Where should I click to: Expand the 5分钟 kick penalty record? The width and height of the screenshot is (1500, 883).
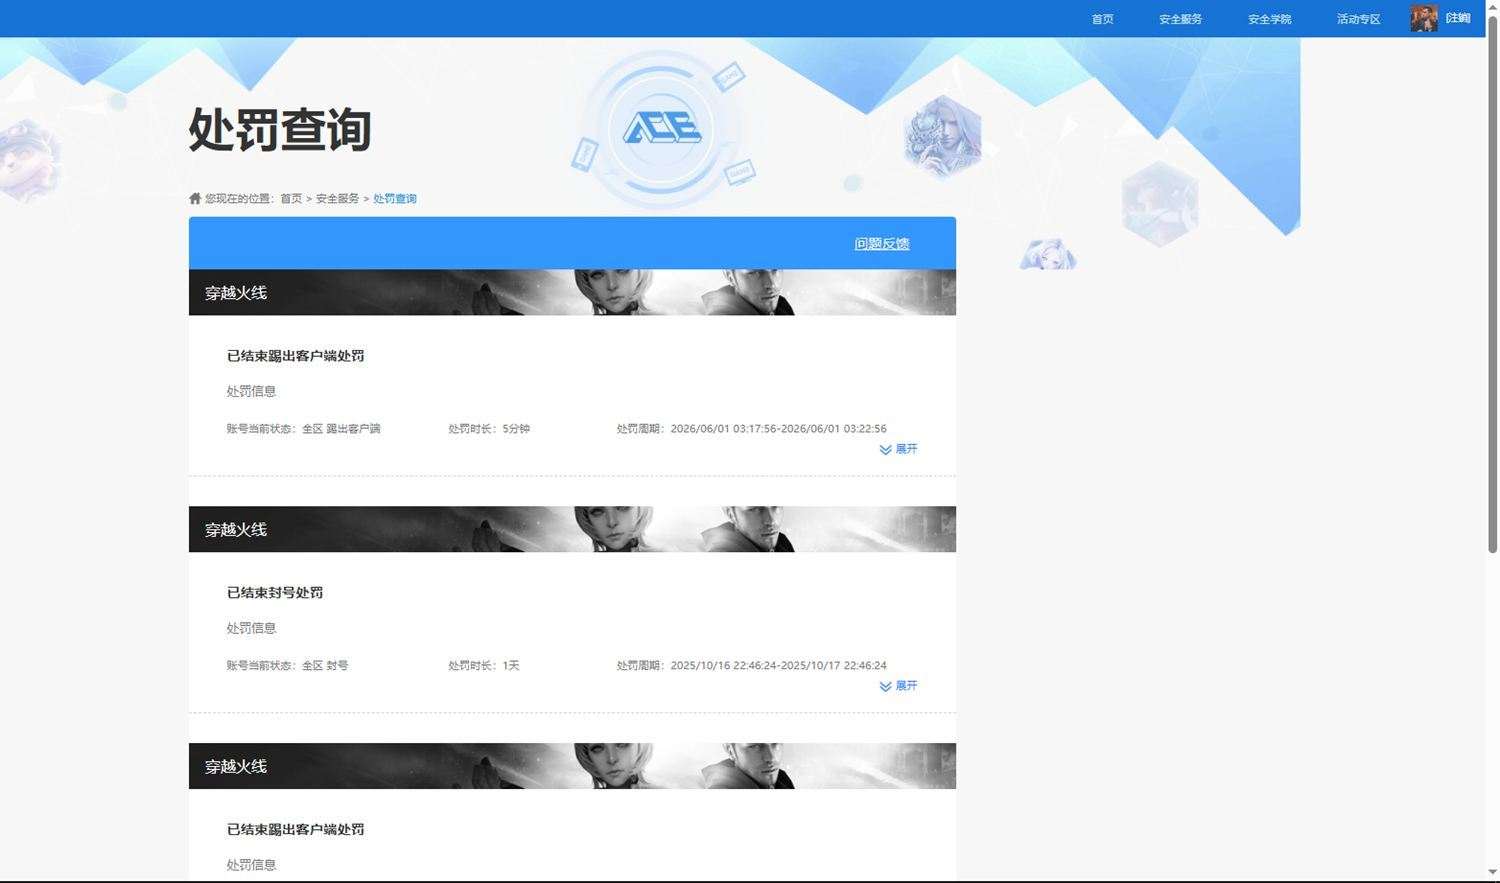tap(898, 449)
